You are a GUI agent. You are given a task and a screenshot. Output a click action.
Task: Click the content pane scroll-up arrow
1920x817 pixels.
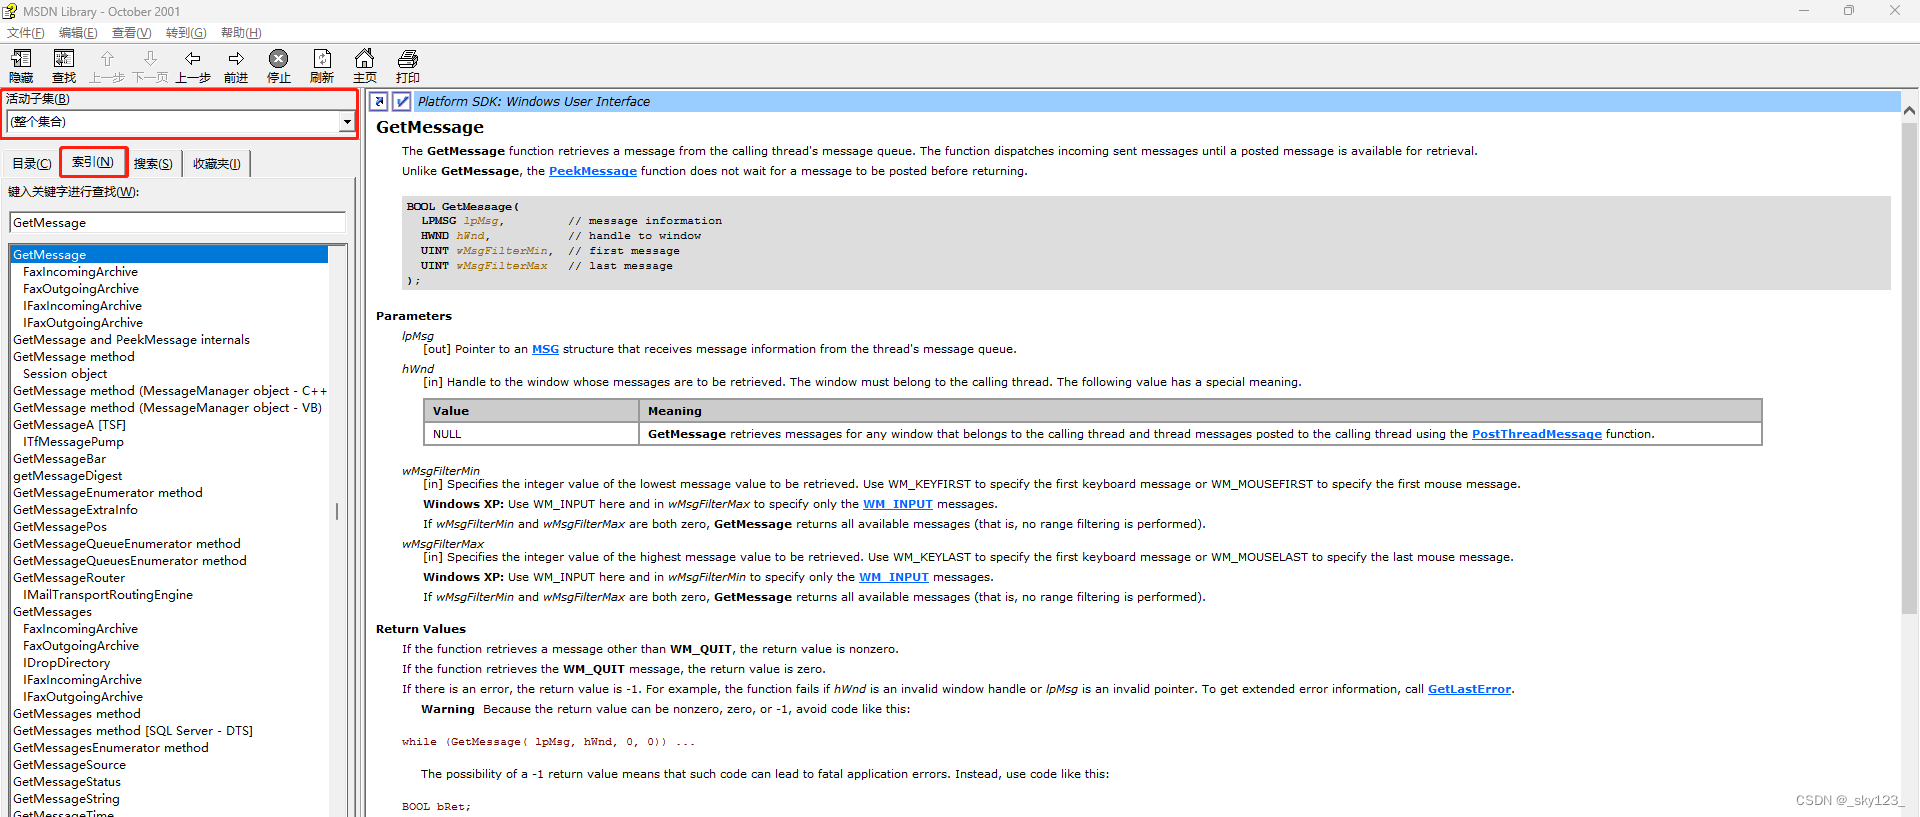coord(1909,110)
